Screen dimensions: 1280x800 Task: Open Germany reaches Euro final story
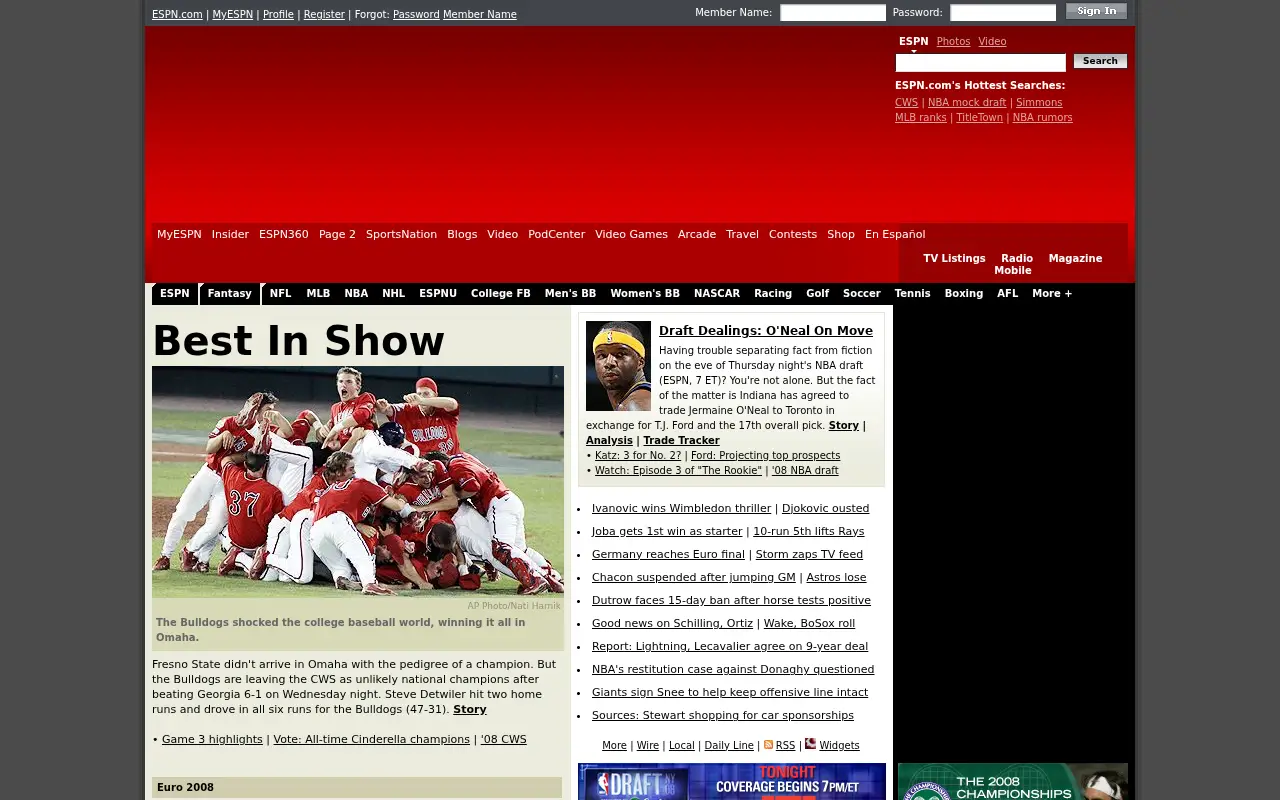pyautogui.click(x=668, y=555)
